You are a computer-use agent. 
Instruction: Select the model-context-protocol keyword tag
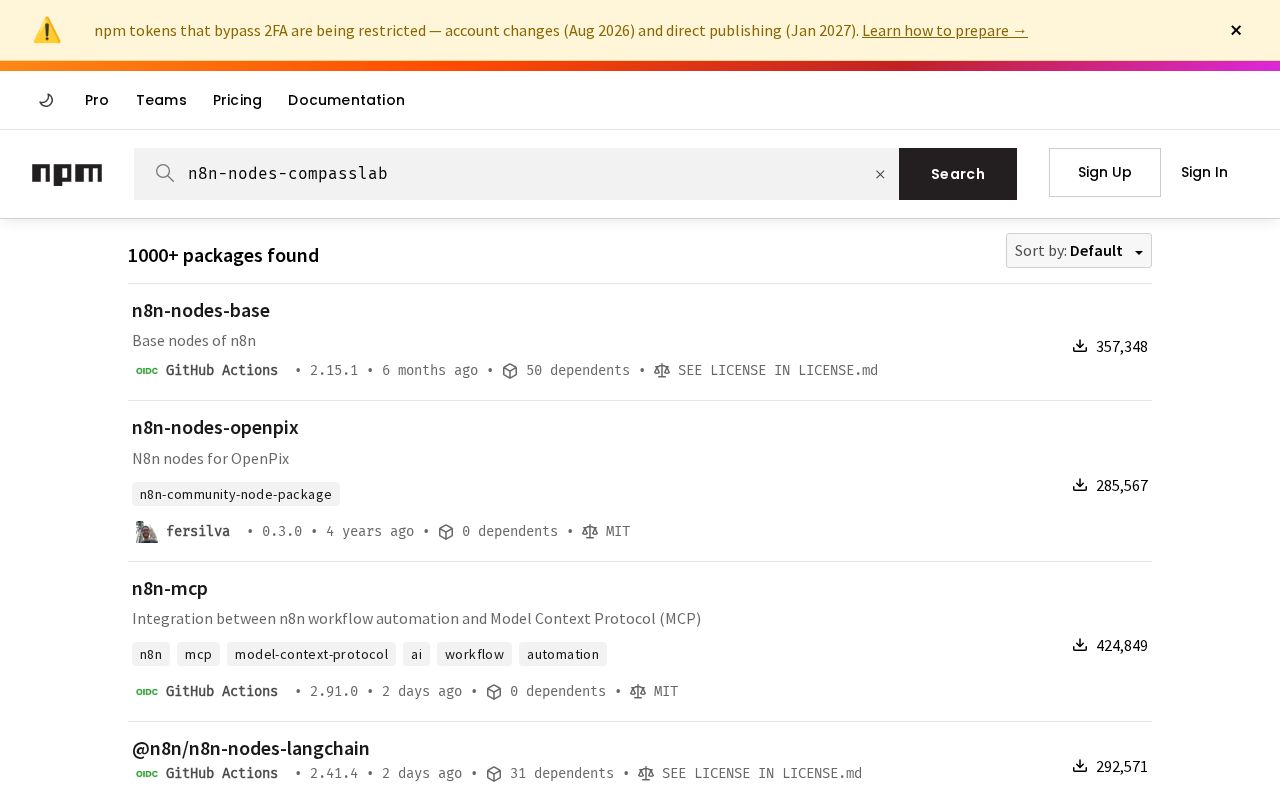click(x=311, y=654)
